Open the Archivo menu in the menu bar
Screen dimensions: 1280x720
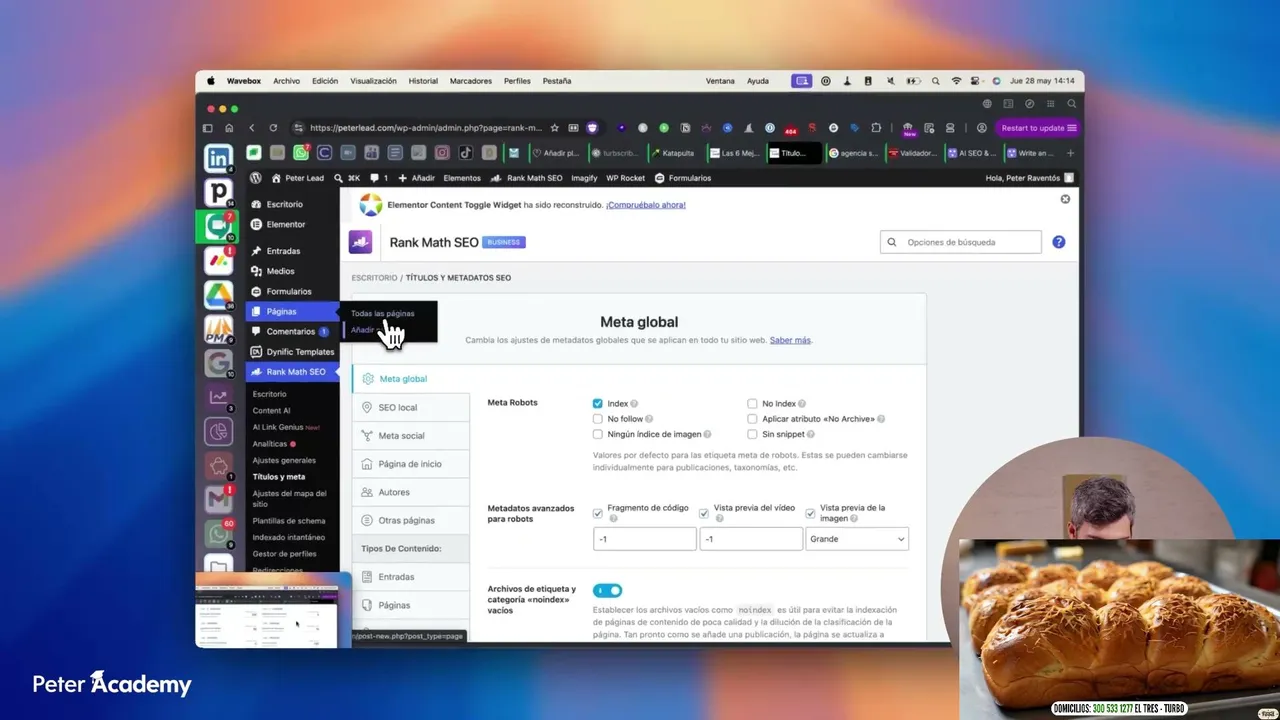(x=286, y=81)
